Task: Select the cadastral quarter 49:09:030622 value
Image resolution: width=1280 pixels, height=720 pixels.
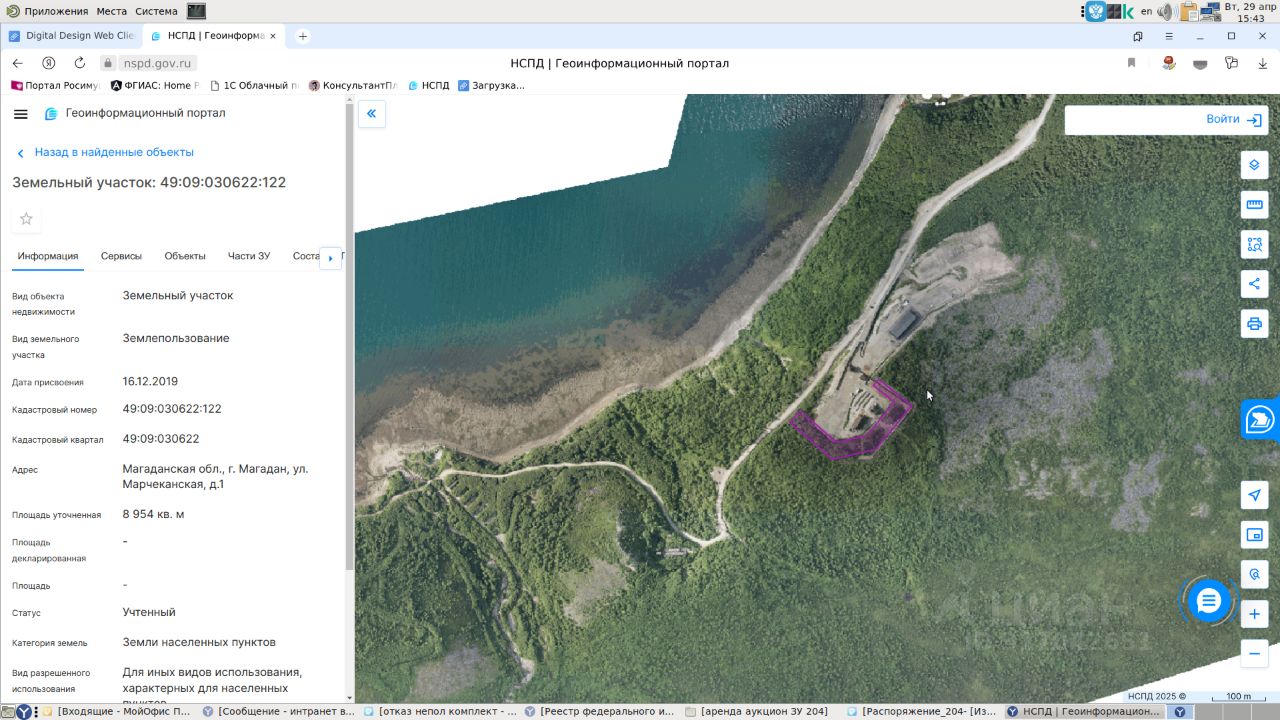Action: coord(161,439)
